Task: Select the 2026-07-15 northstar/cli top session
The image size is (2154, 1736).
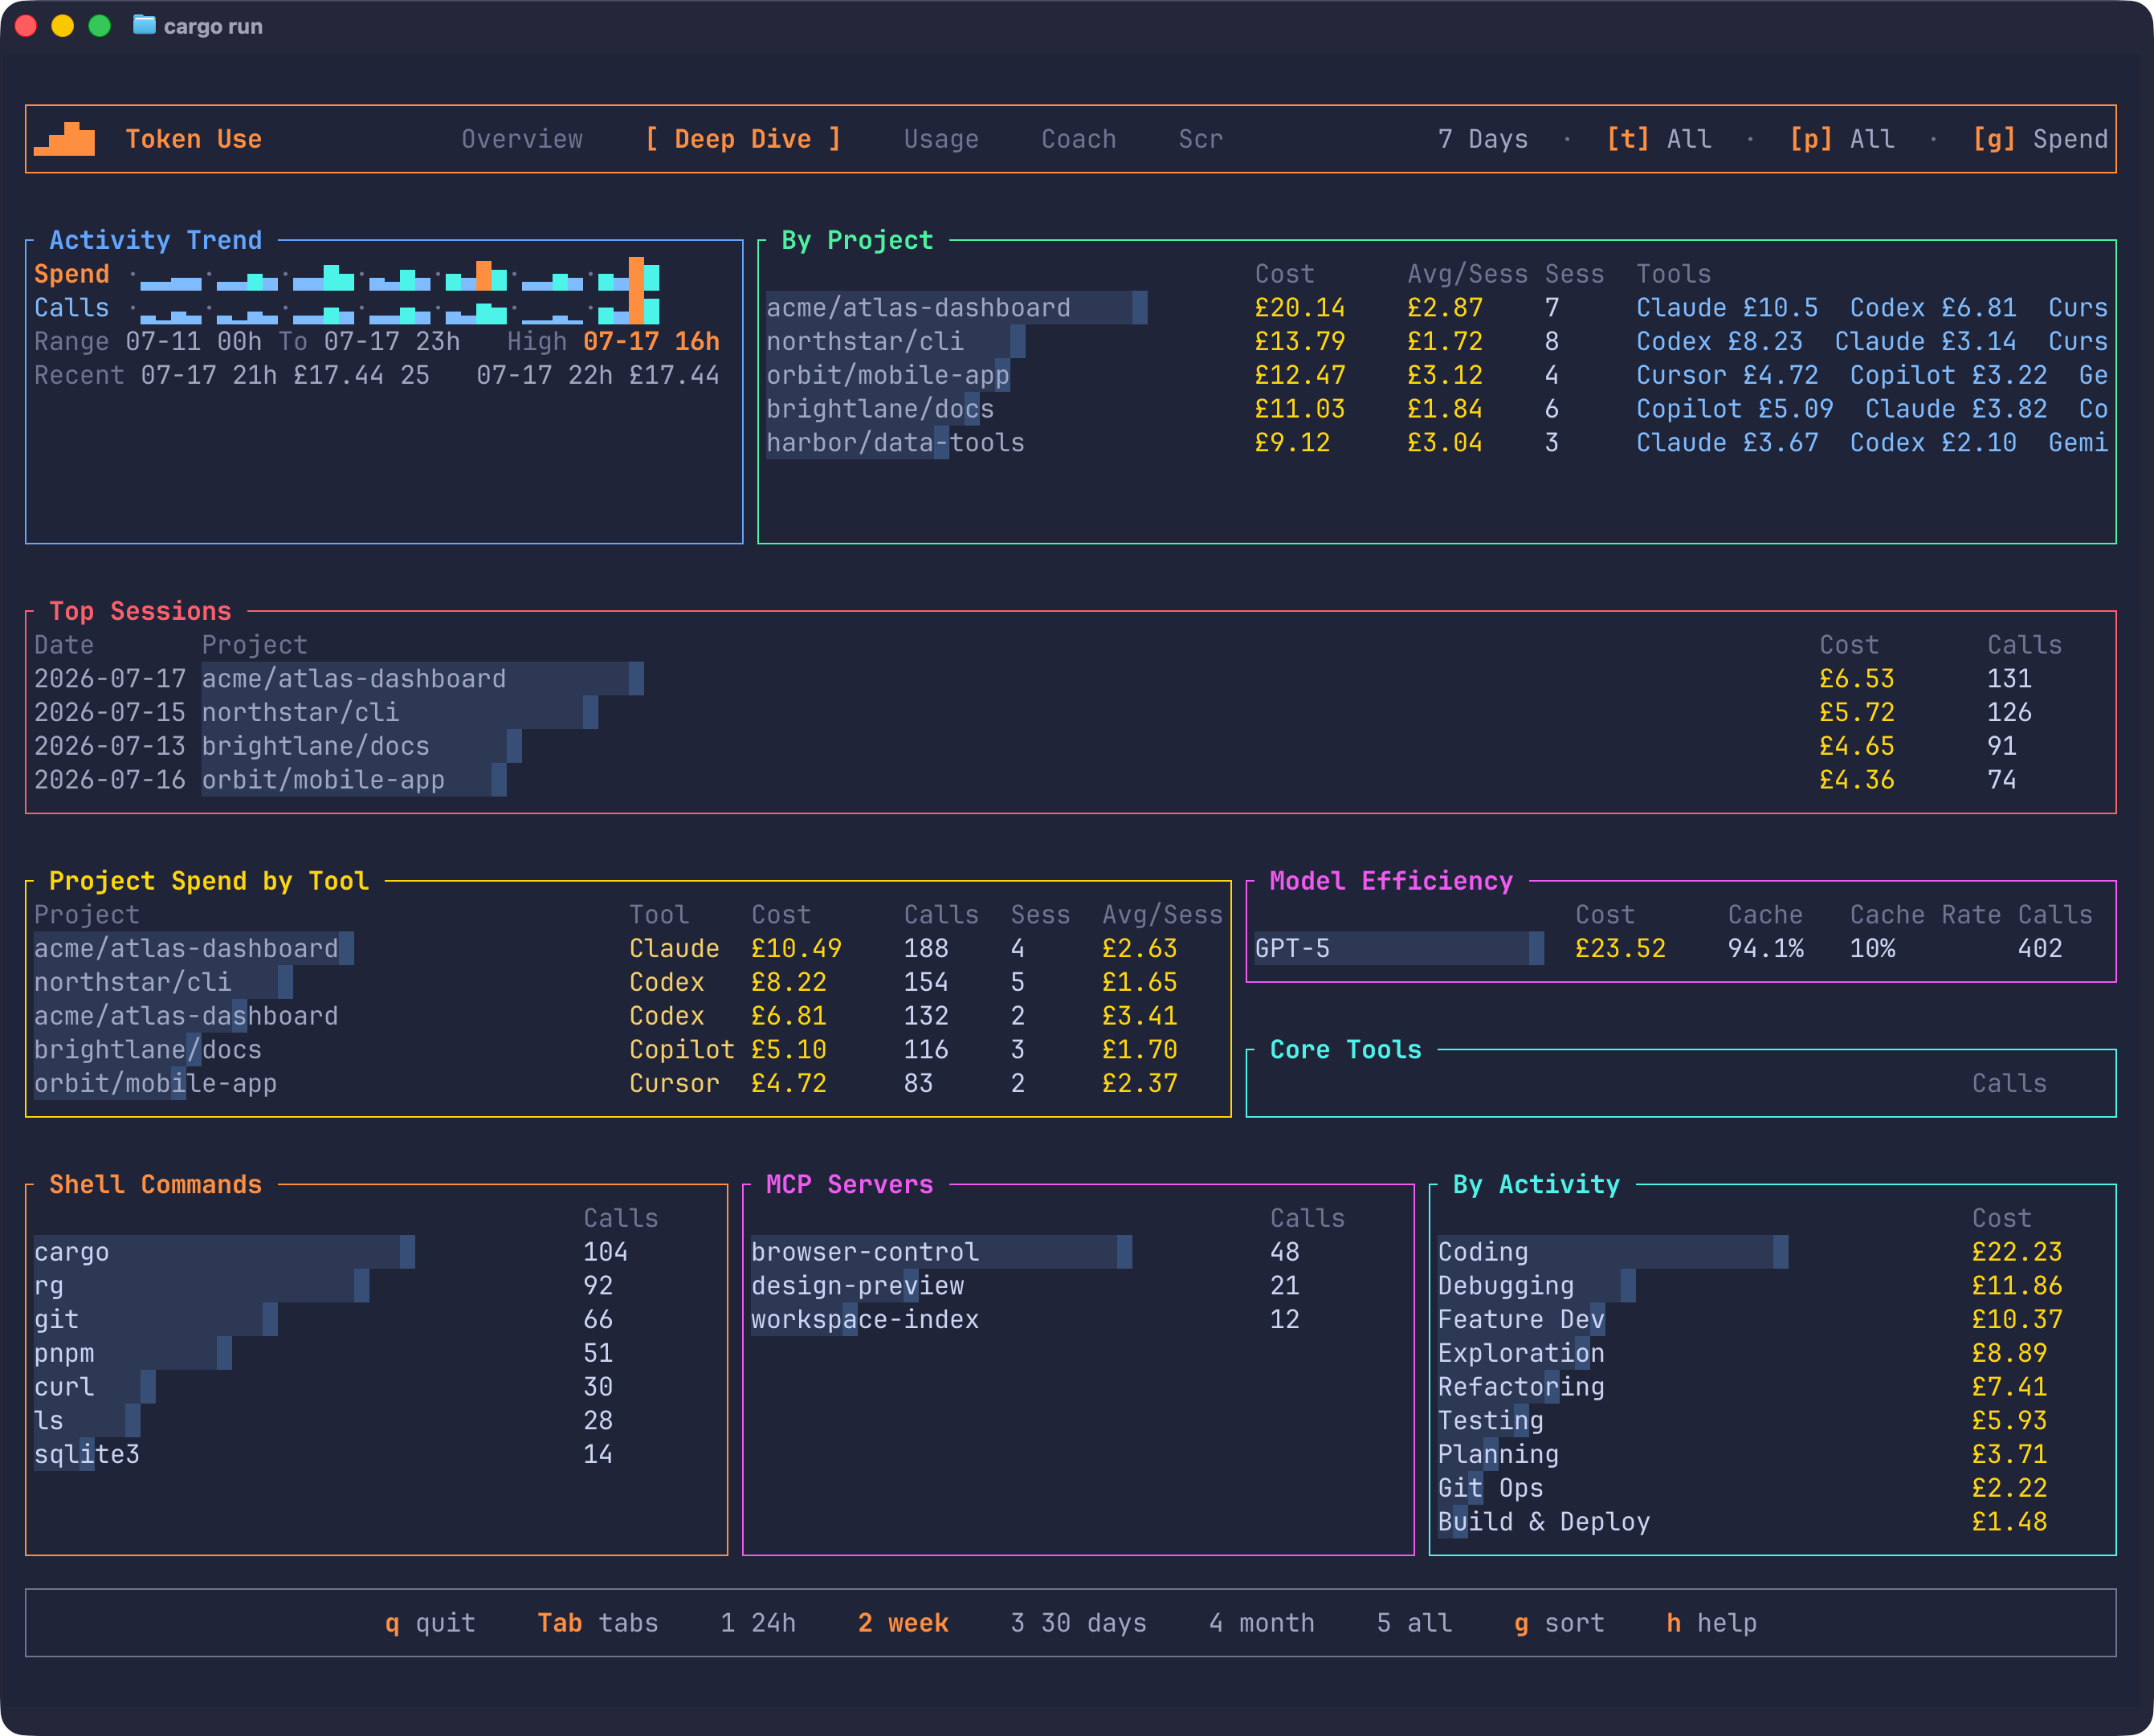Action: [1071, 713]
